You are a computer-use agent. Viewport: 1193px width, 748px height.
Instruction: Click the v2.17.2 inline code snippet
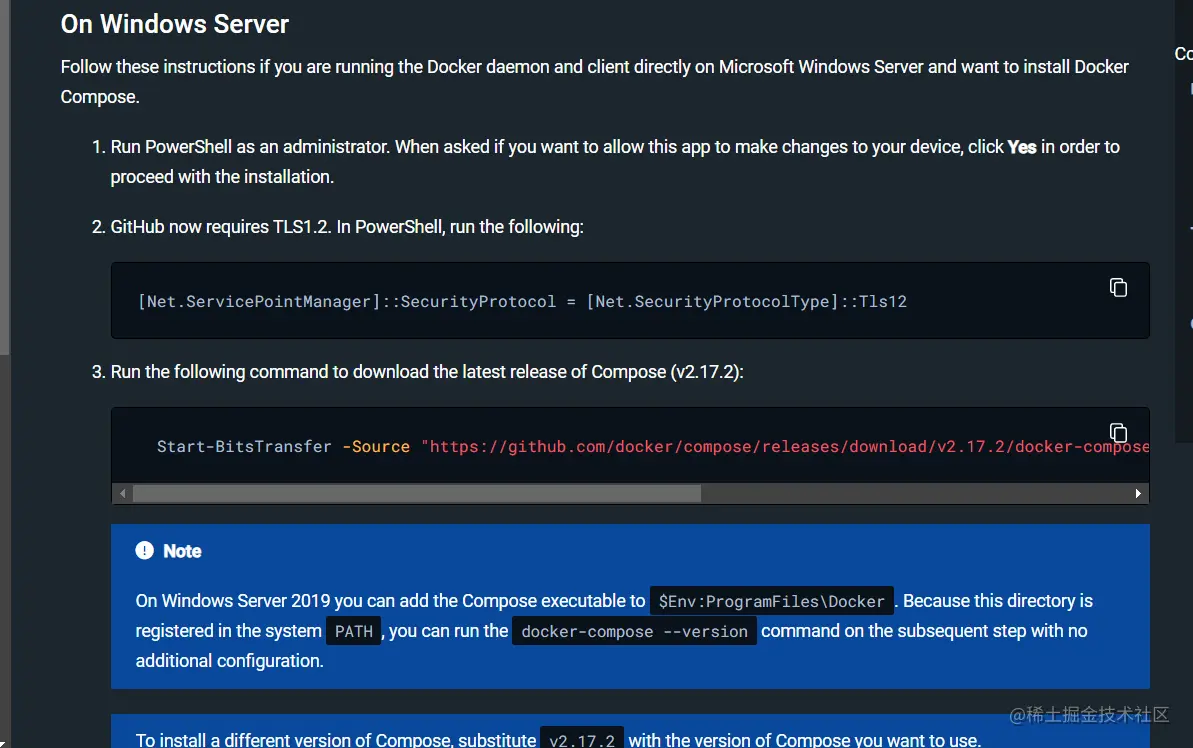pos(582,740)
